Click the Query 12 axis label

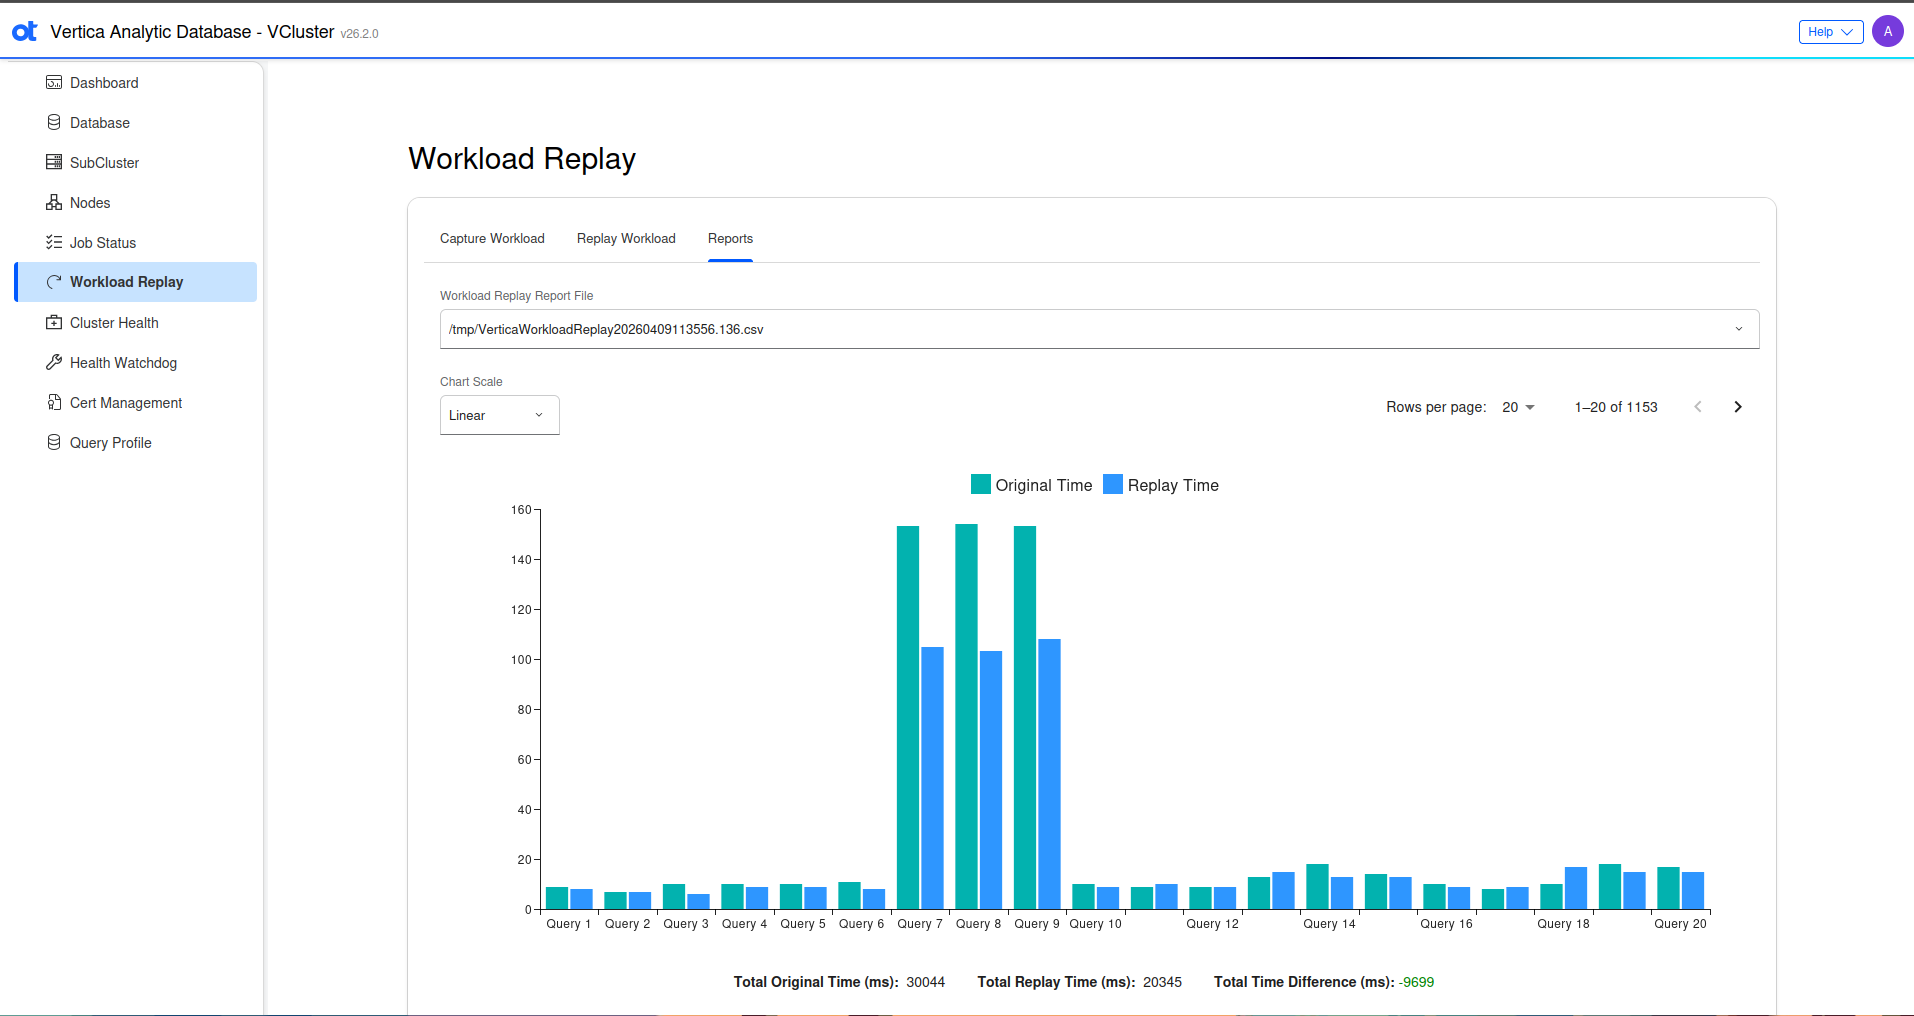(x=1212, y=924)
